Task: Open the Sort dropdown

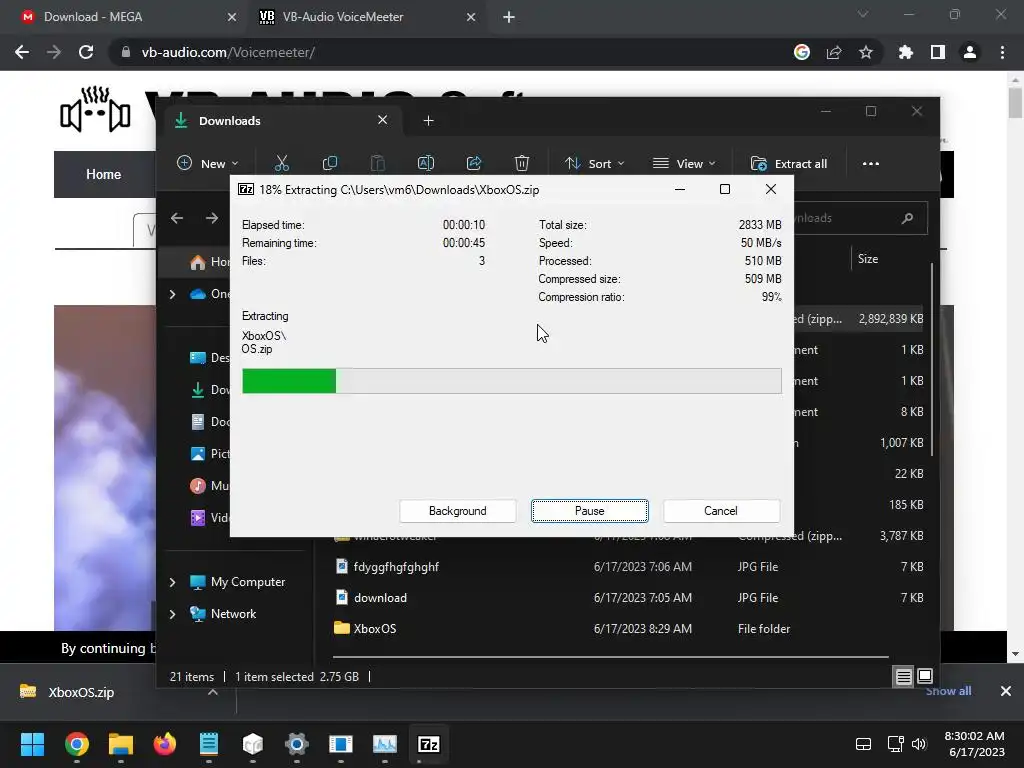Action: pyautogui.click(x=595, y=163)
